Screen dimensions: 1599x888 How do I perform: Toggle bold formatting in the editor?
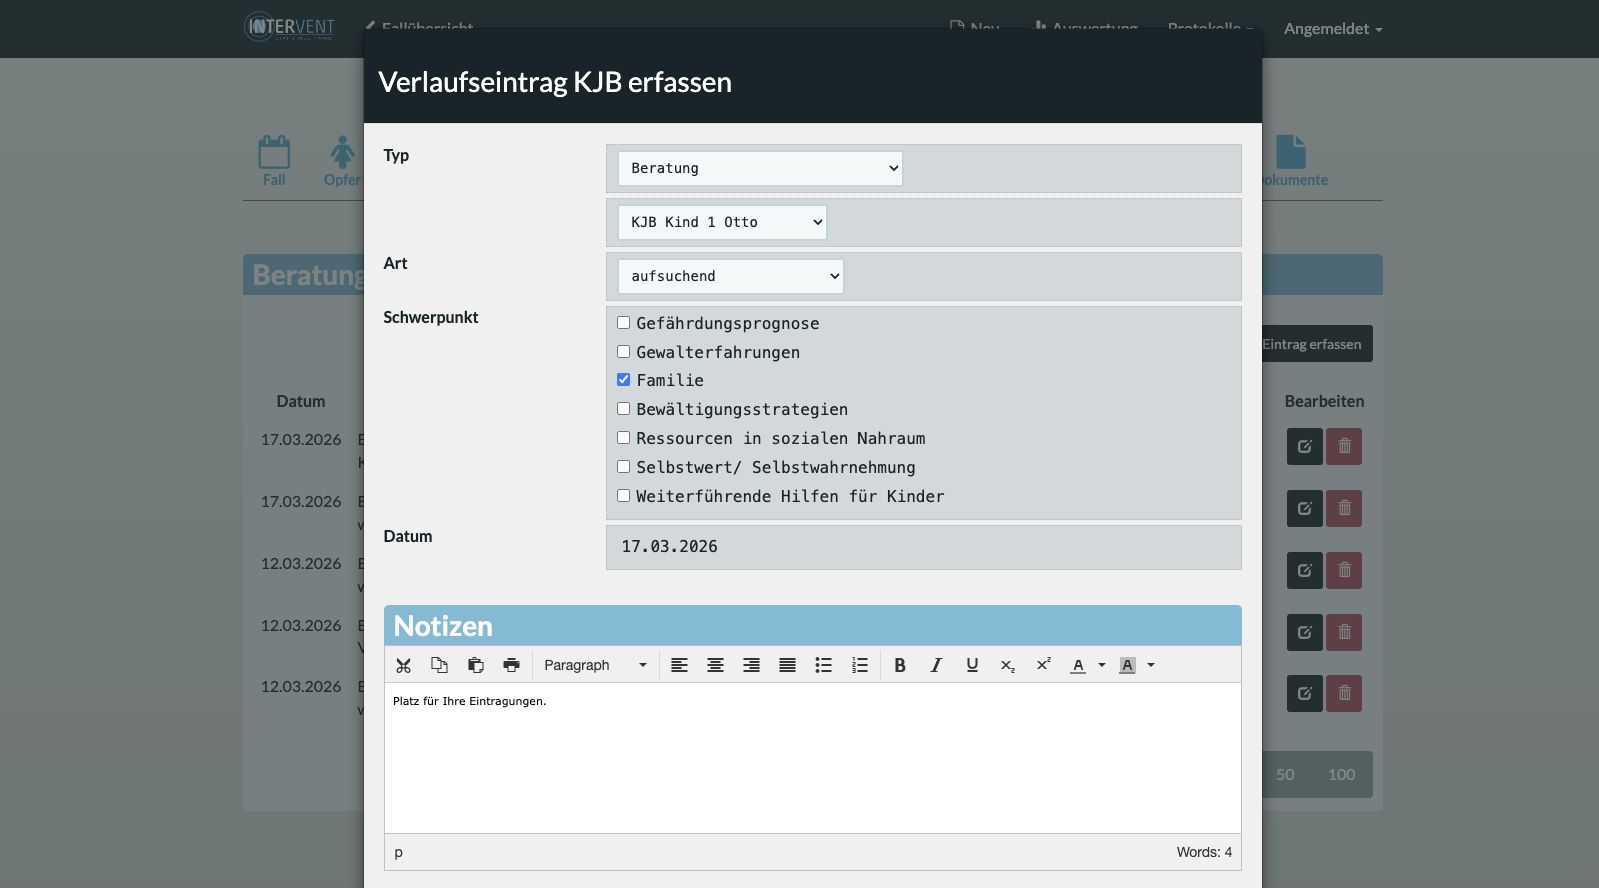[x=899, y=665]
